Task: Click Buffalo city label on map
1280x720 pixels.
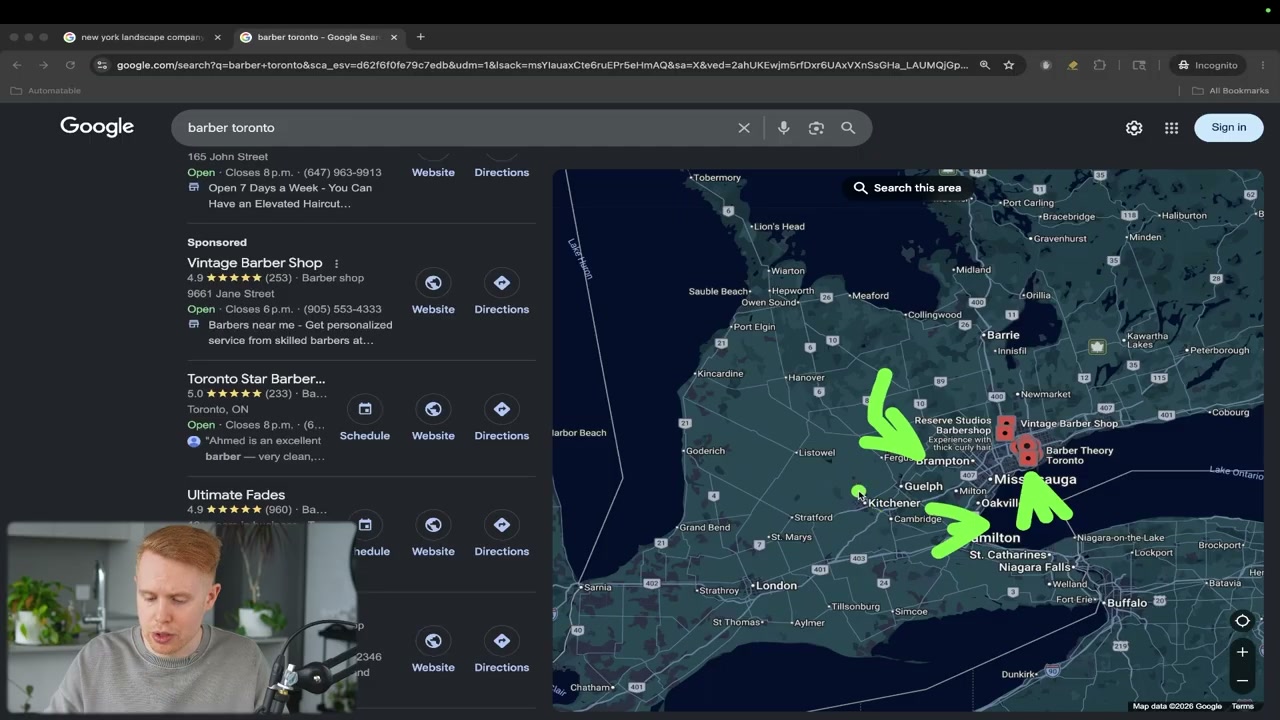Action: click(1126, 603)
